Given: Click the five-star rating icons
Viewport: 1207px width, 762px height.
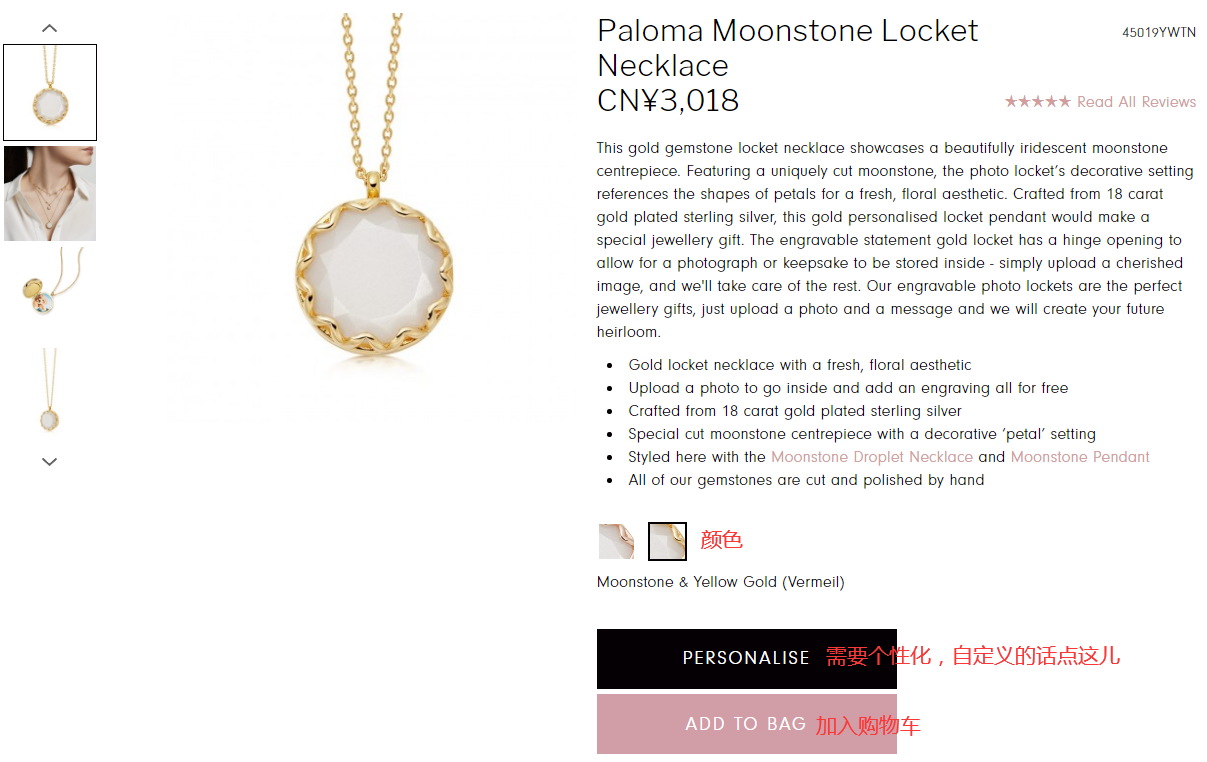Looking at the screenshot, I should coord(1038,102).
